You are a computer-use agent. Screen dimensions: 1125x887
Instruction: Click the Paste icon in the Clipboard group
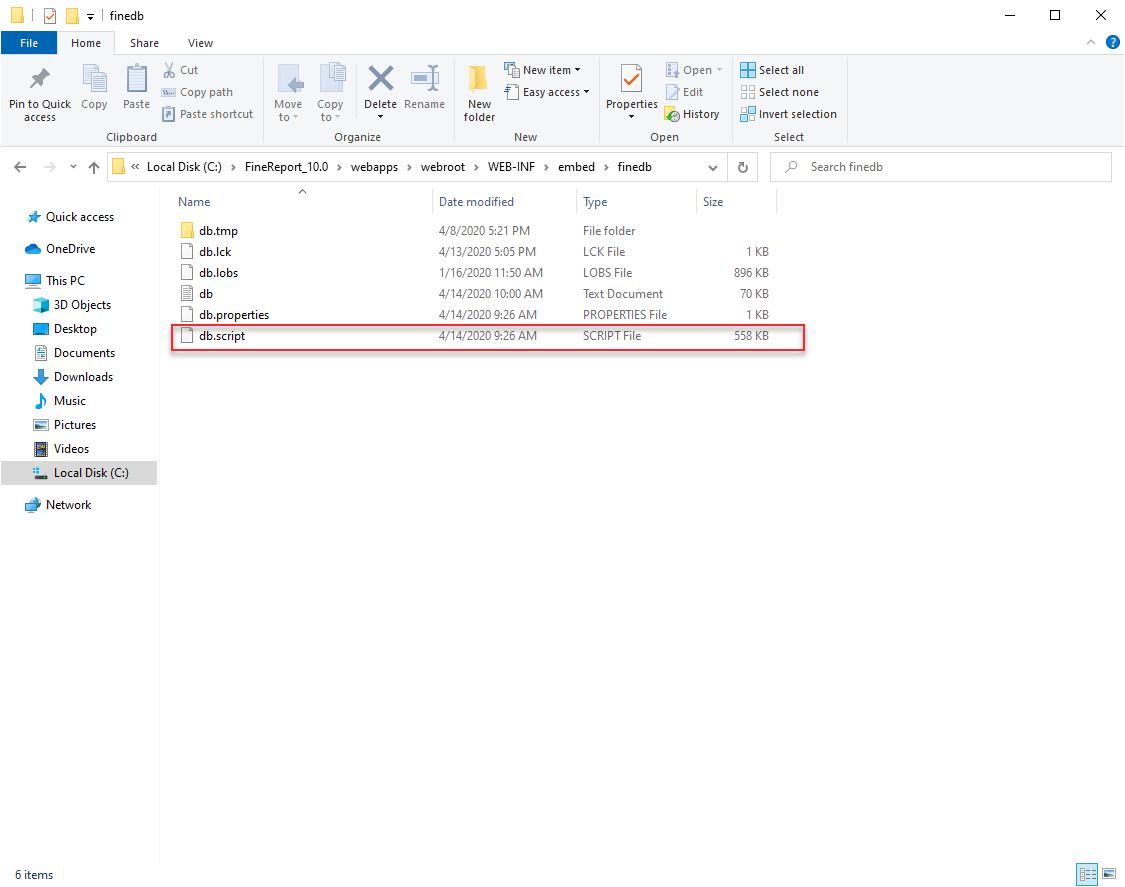coord(136,88)
